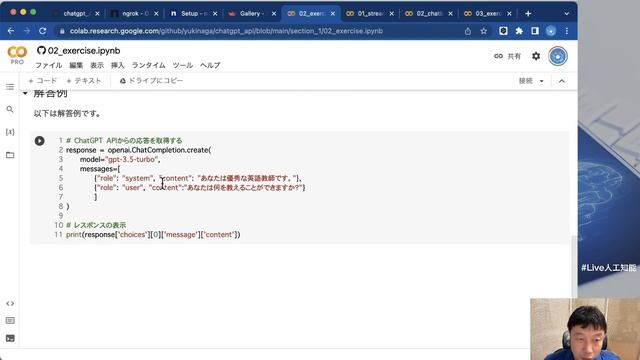
Task: Click the 共有 share button
Action: click(x=507, y=56)
